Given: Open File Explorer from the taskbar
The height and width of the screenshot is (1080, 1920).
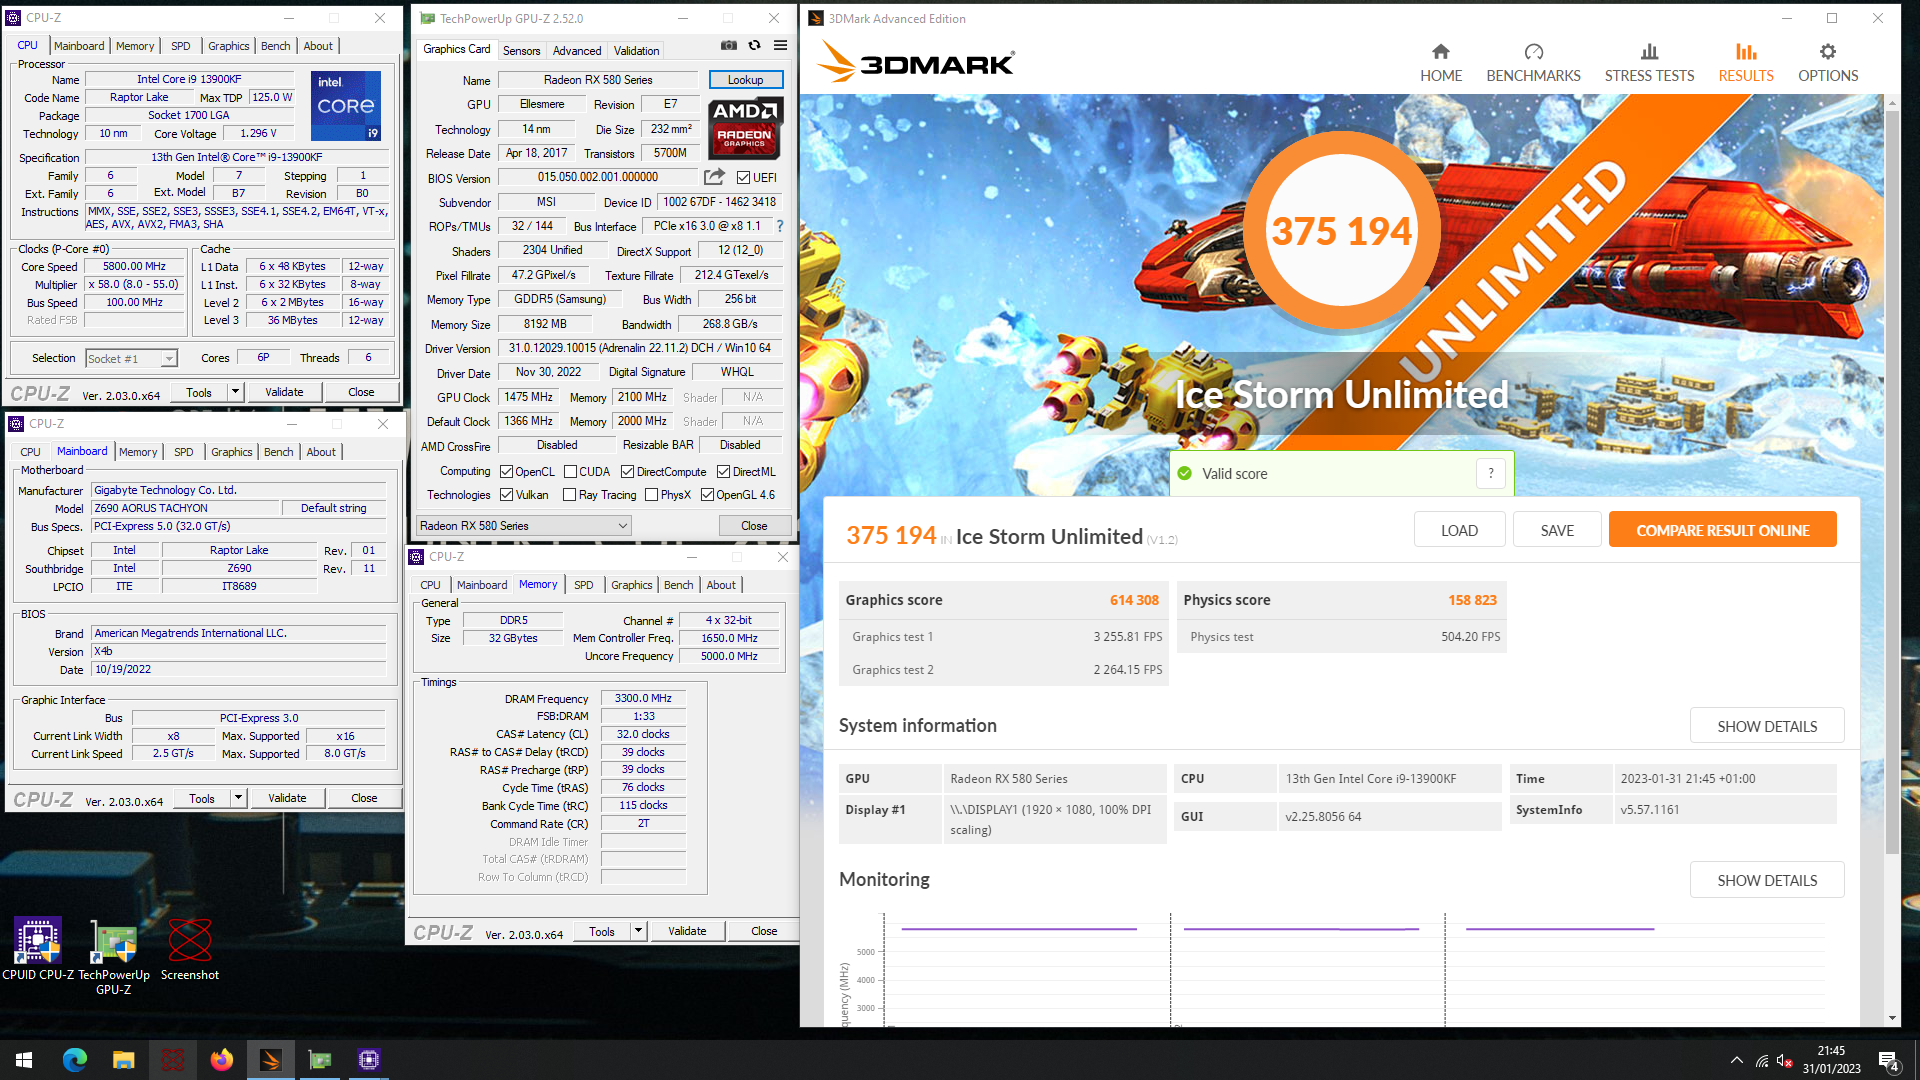Looking at the screenshot, I should click(123, 1060).
